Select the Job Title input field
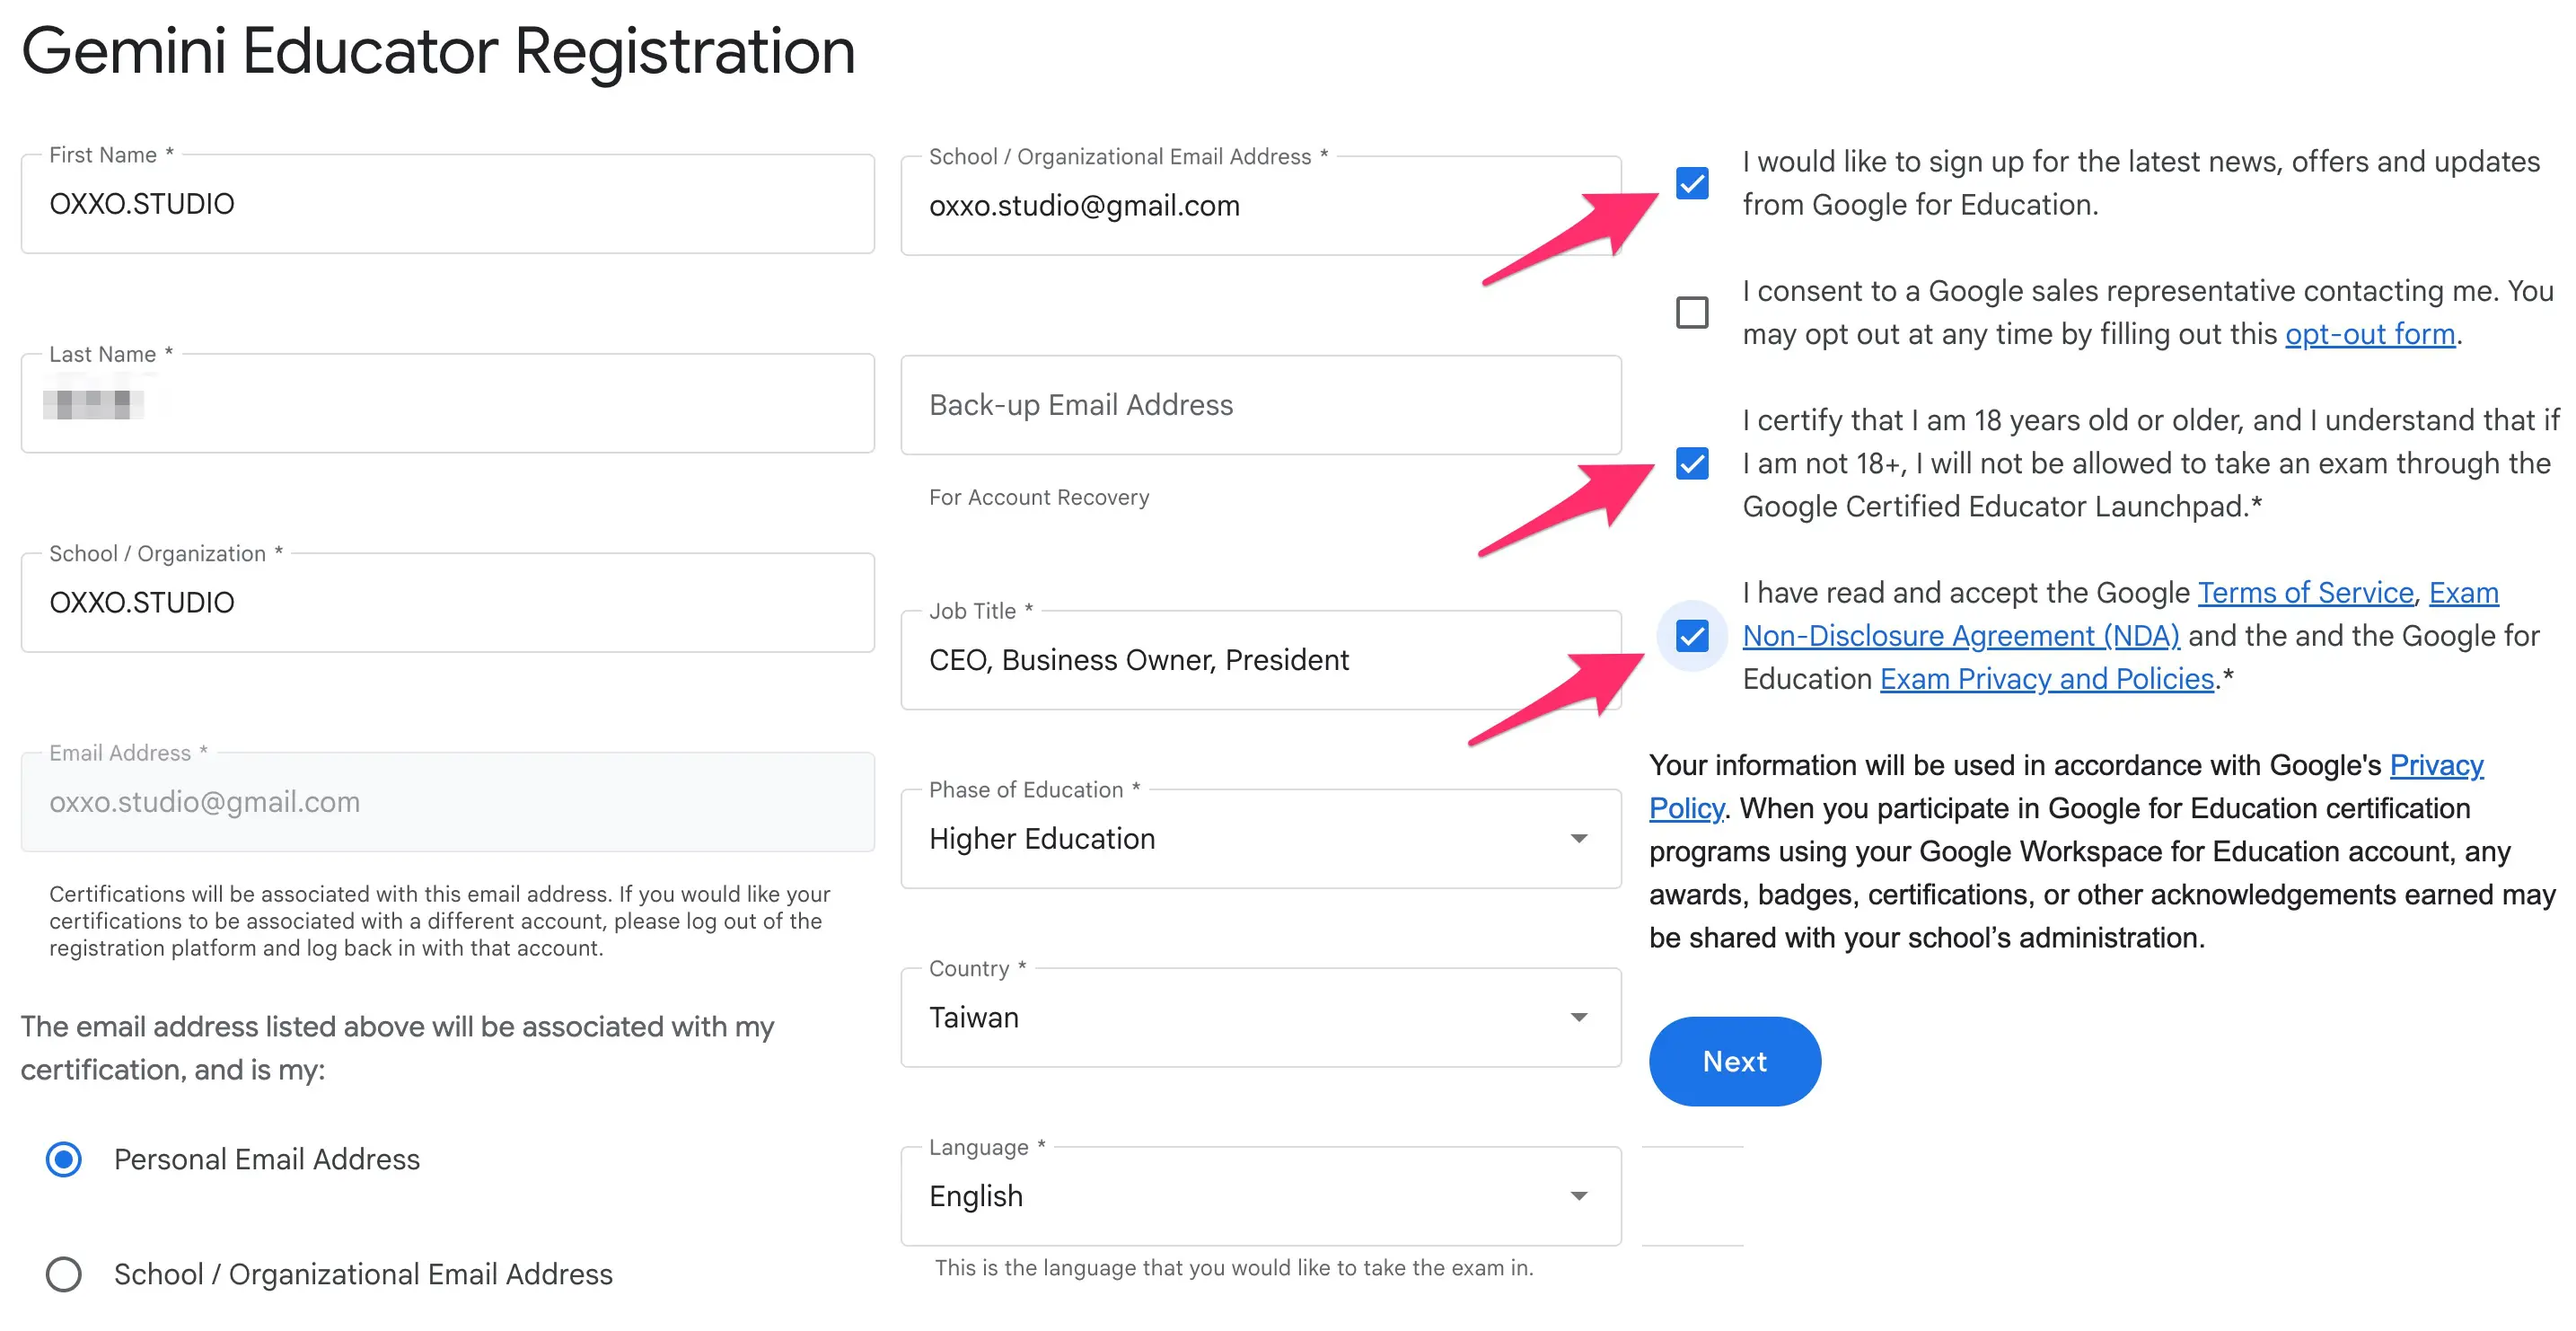This screenshot has height=1331, width=2576. 1260,660
